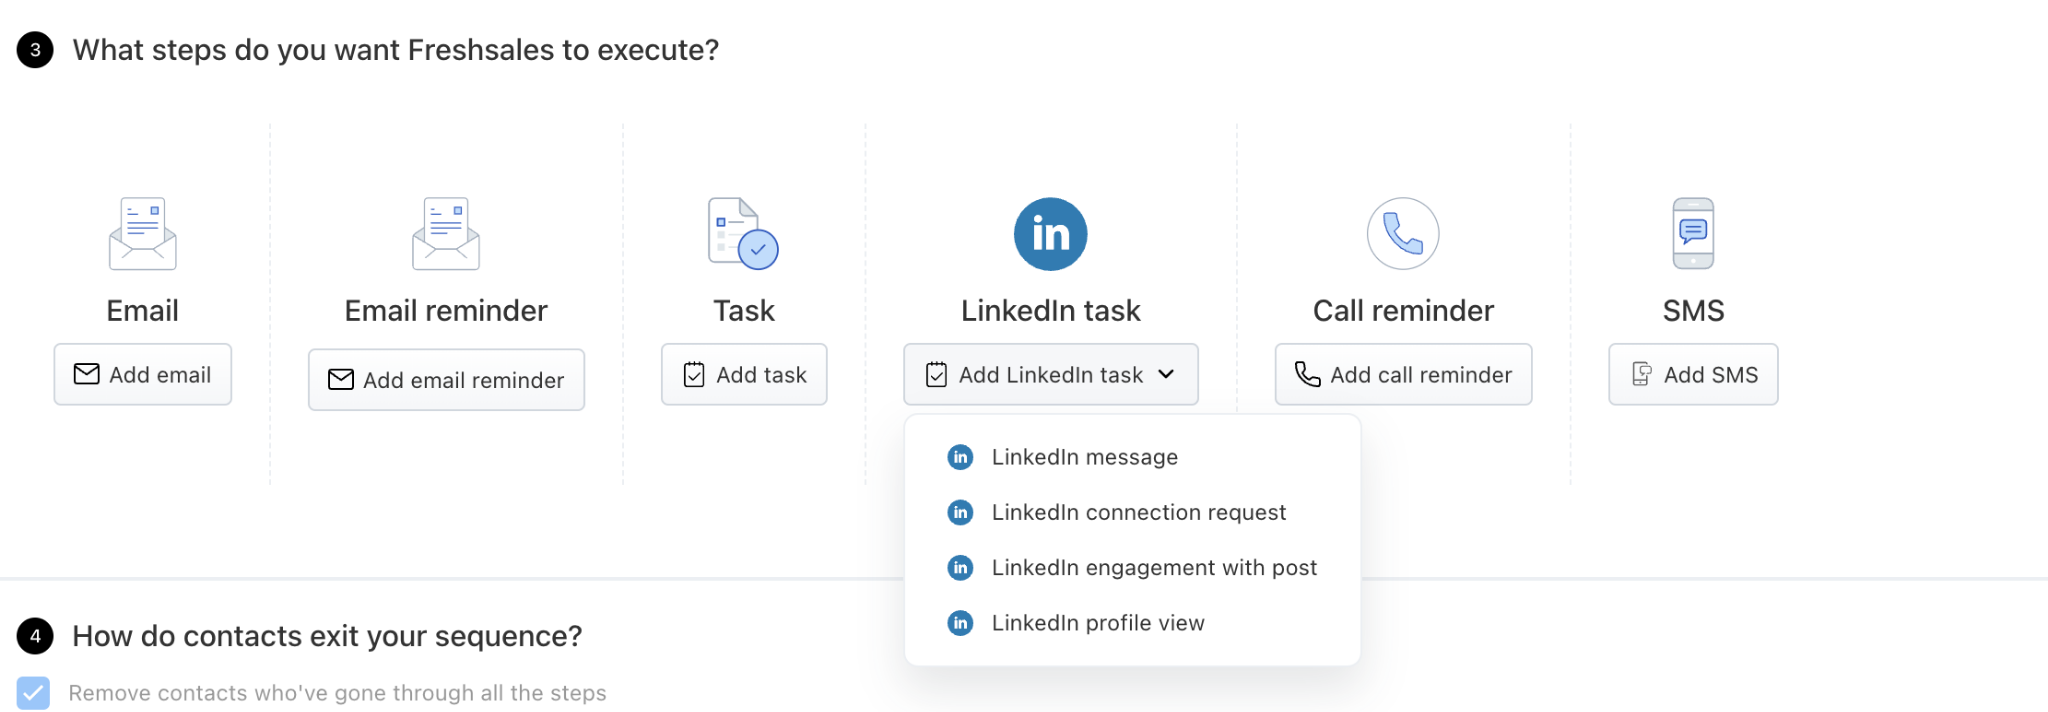
Task: Click the SMS phone message icon
Action: pyautogui.click(x=1693, y=234)
